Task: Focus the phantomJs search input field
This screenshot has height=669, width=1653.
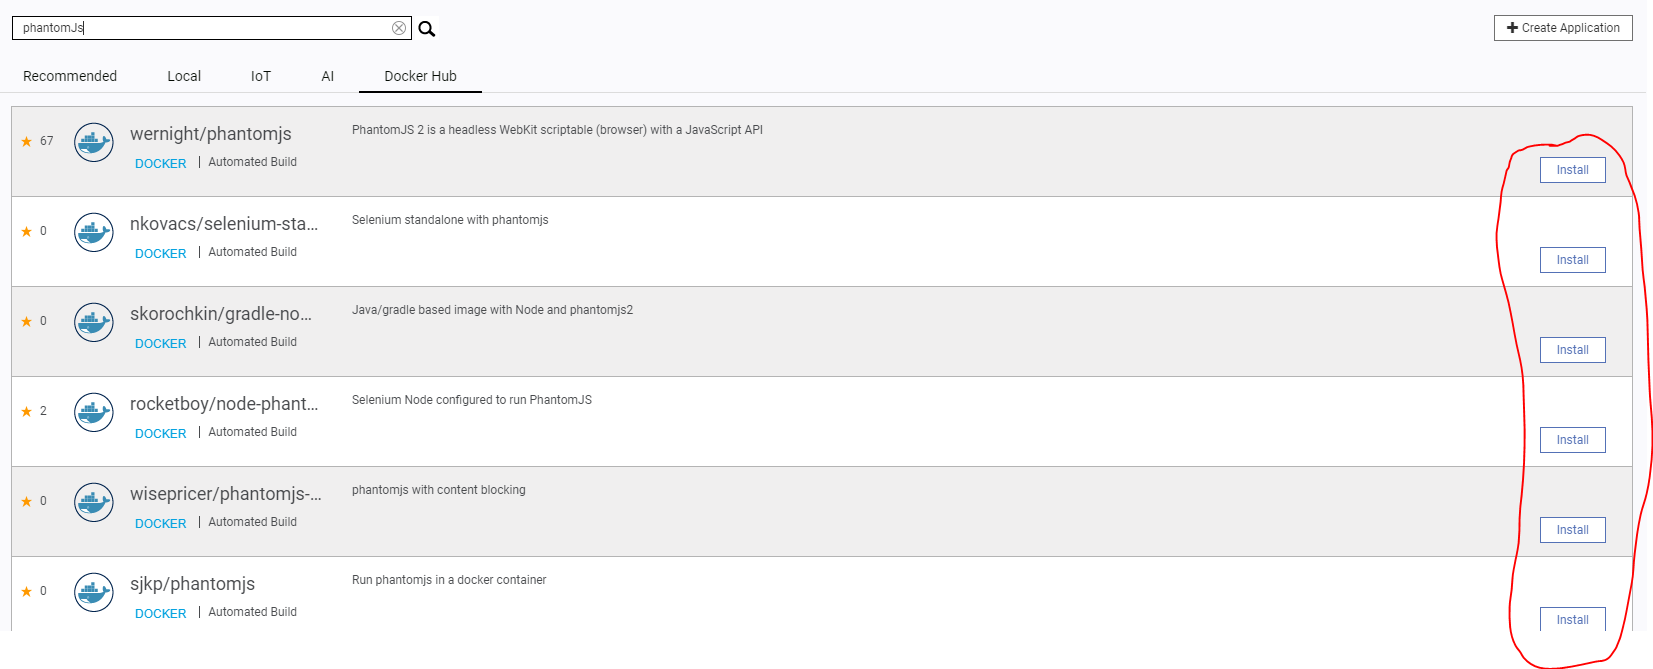Action: (200, 28)
